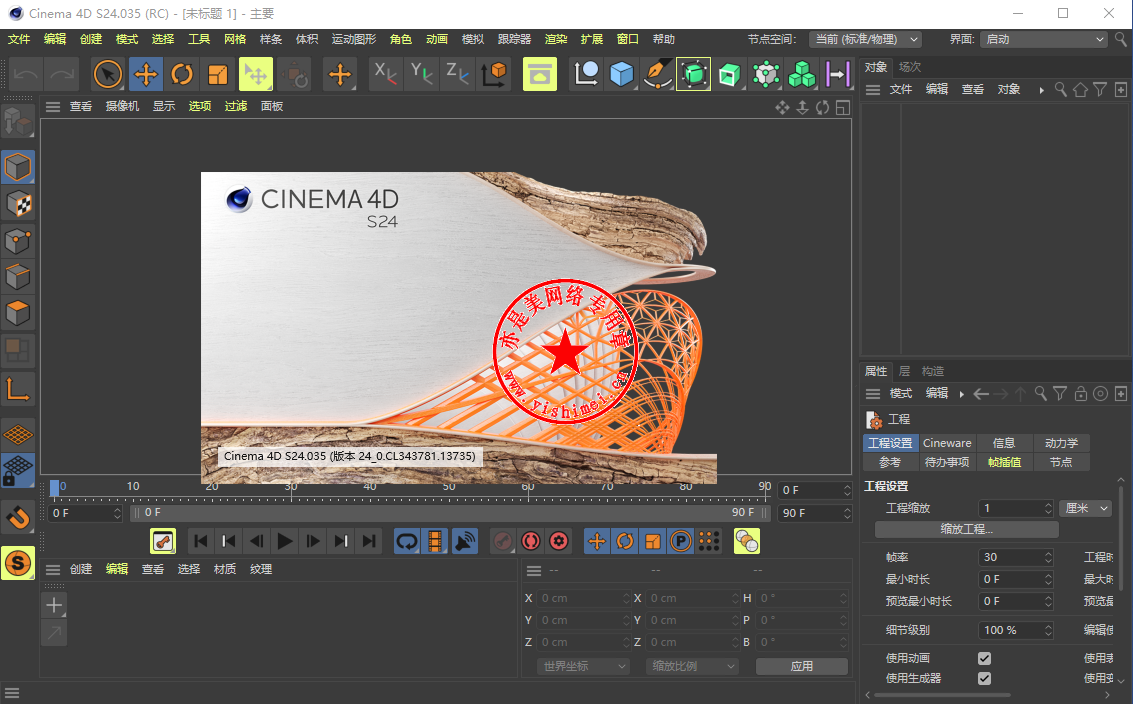
Task: Toggle sound playback speaker icon
Action: click(465, 541)
